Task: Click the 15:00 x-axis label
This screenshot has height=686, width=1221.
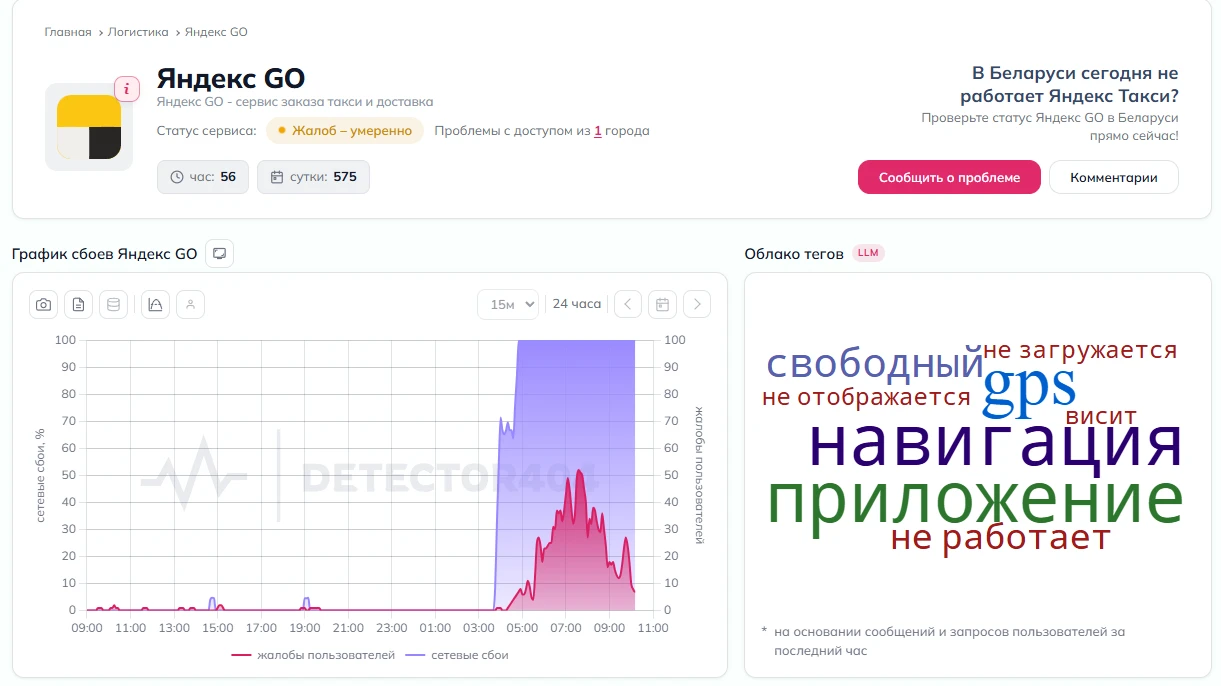Action: pos(217,628)
